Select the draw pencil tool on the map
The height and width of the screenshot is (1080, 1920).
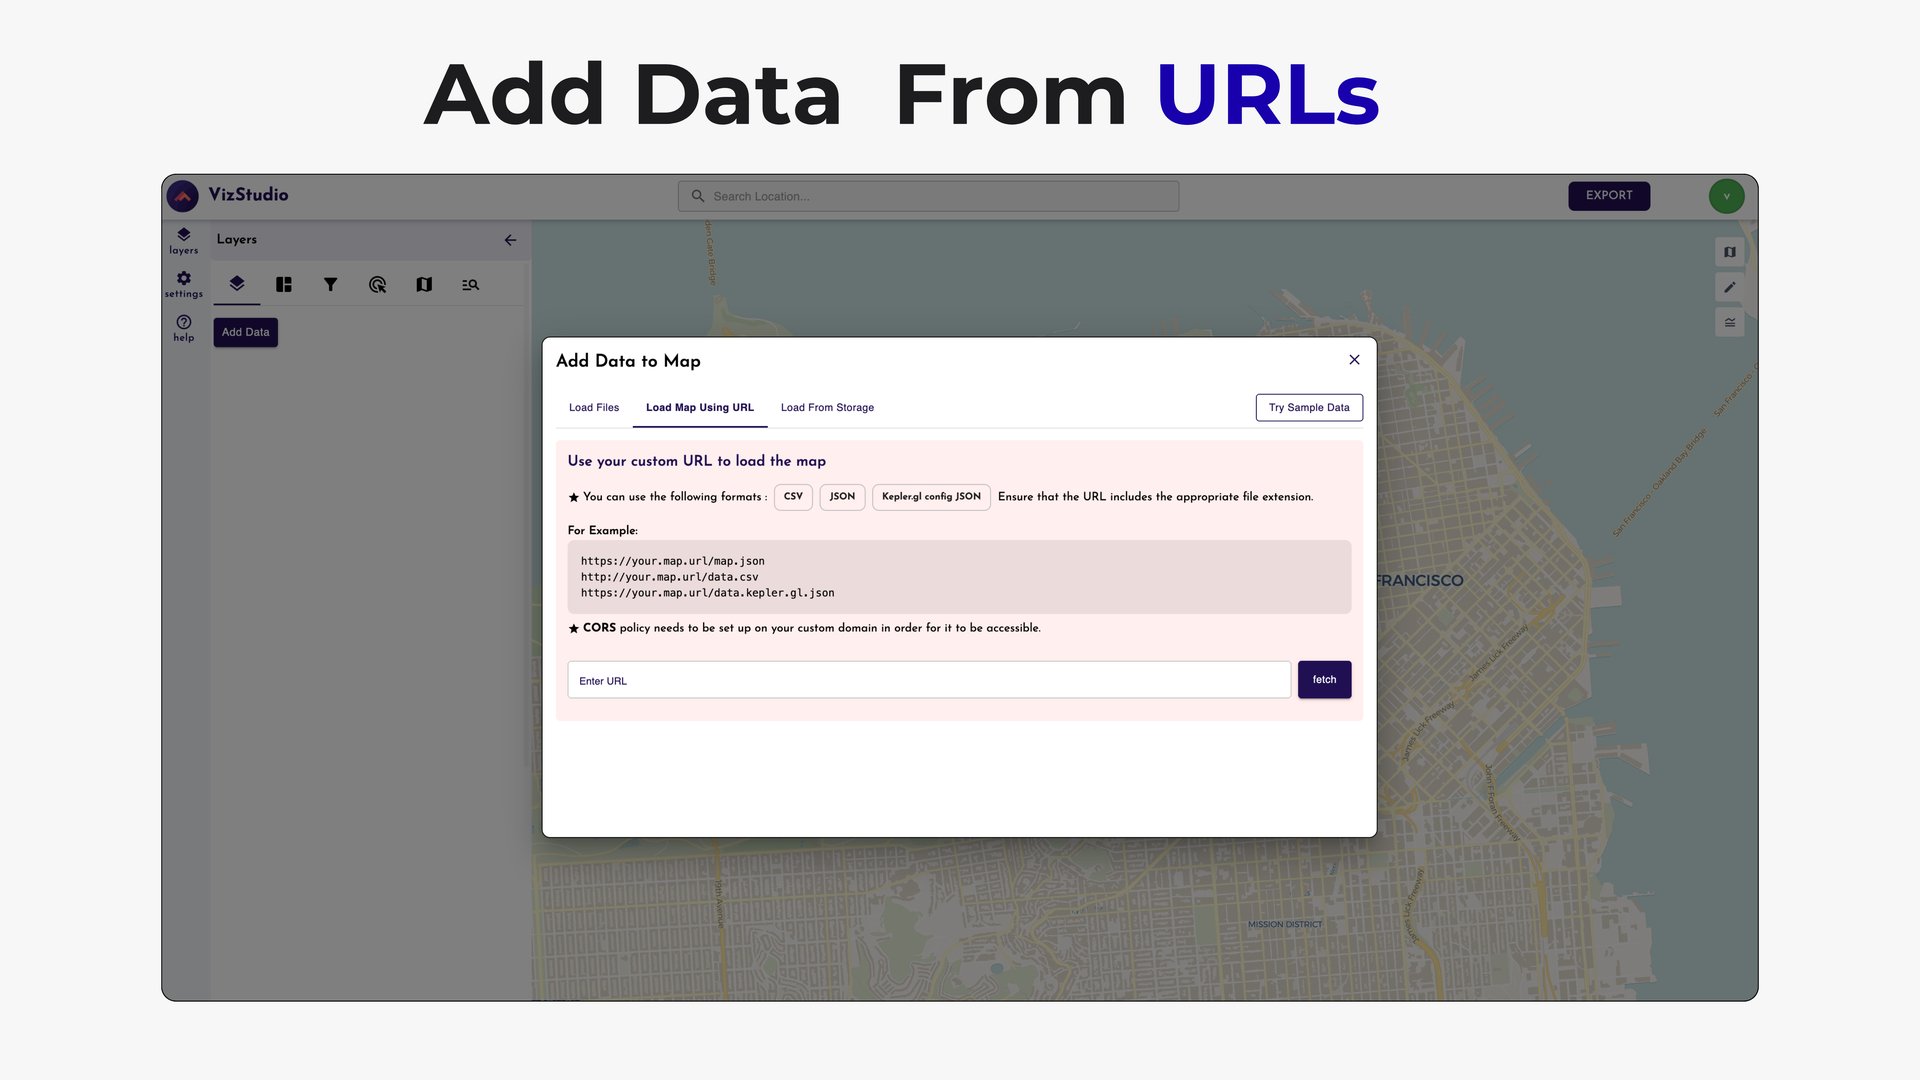[1729, 287]
